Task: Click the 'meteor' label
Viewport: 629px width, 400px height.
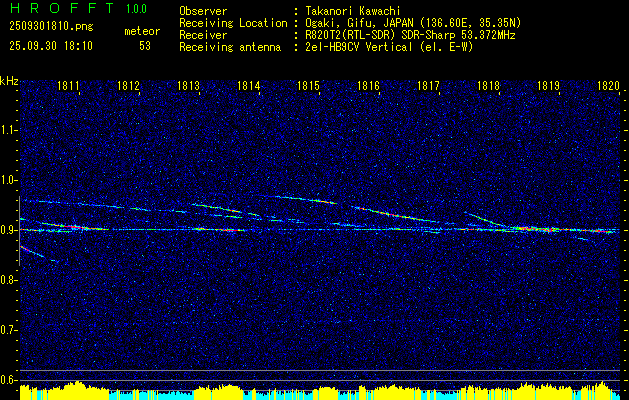Action: 142,31
